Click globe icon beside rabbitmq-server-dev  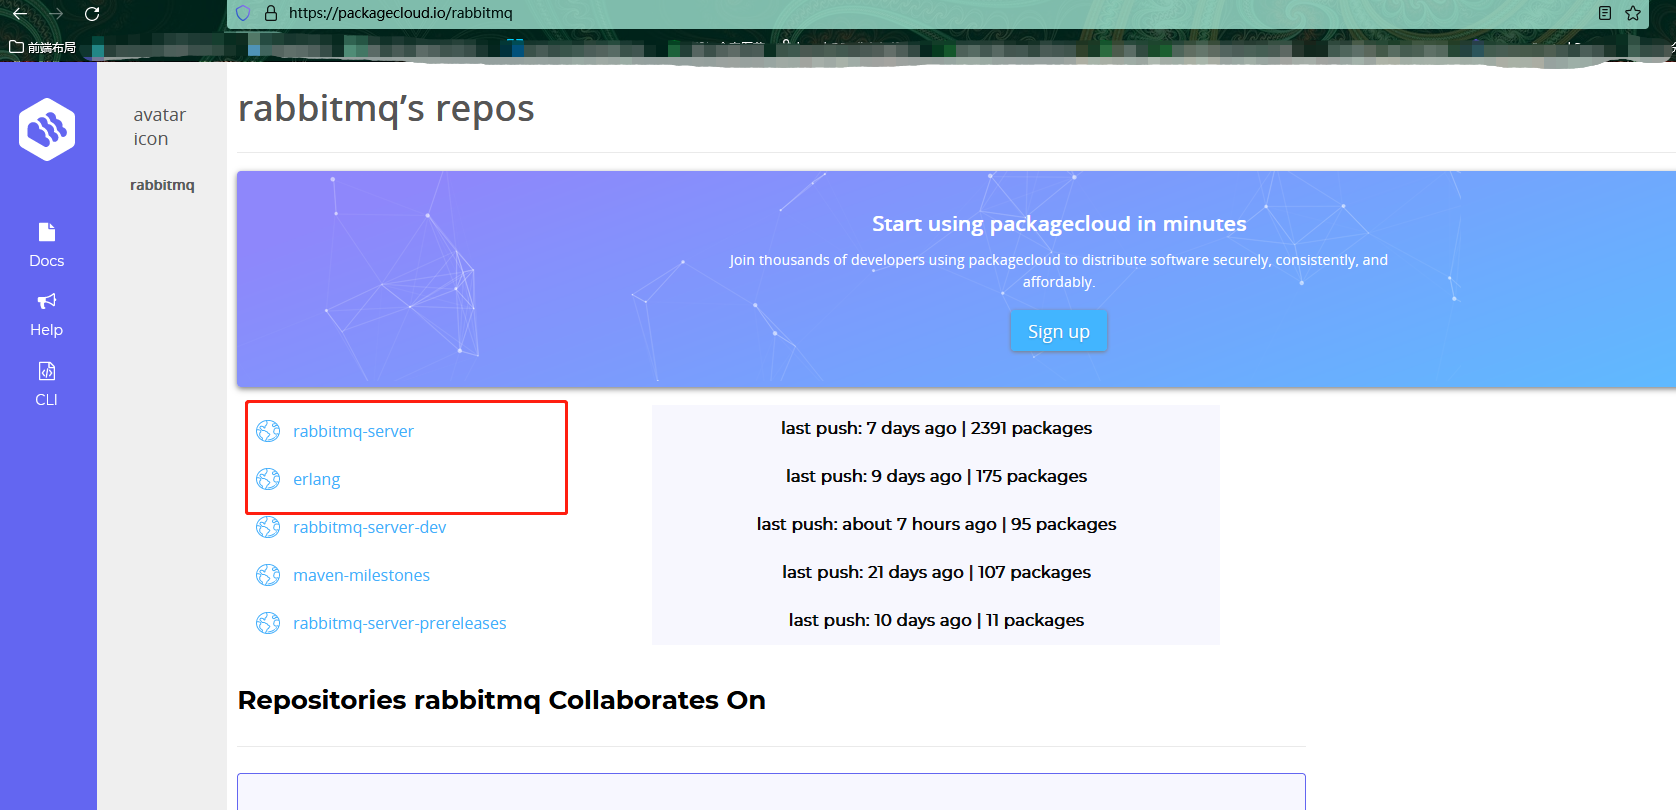(268, 527)
